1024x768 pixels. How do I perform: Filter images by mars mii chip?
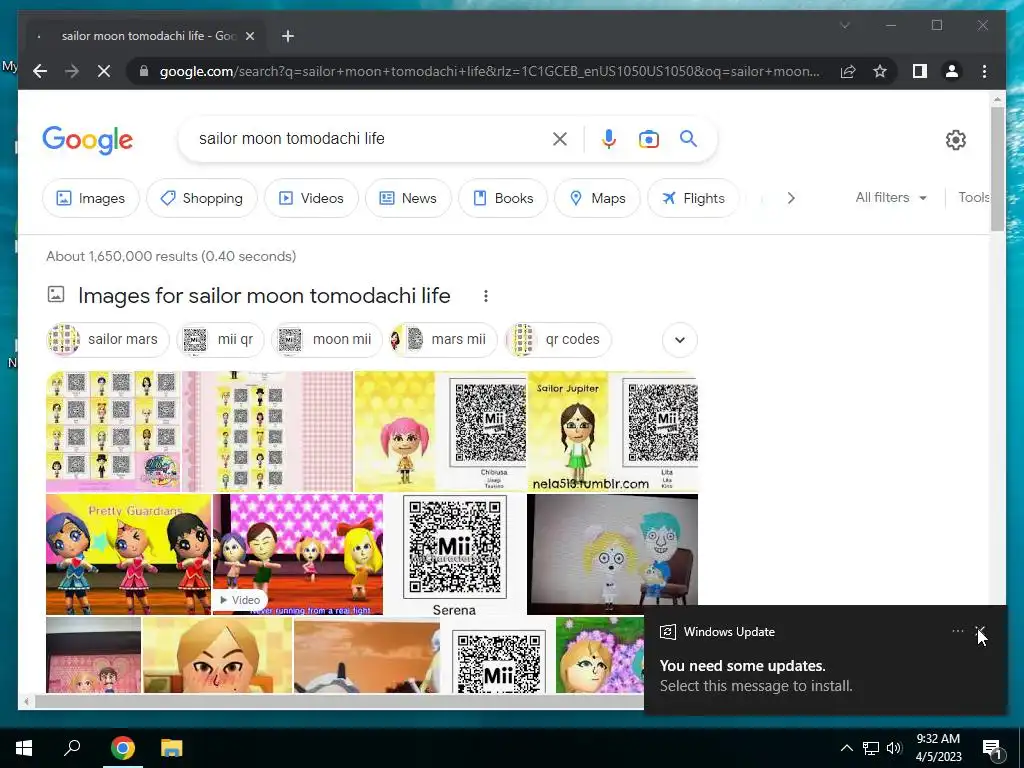(x=443, y=340)
